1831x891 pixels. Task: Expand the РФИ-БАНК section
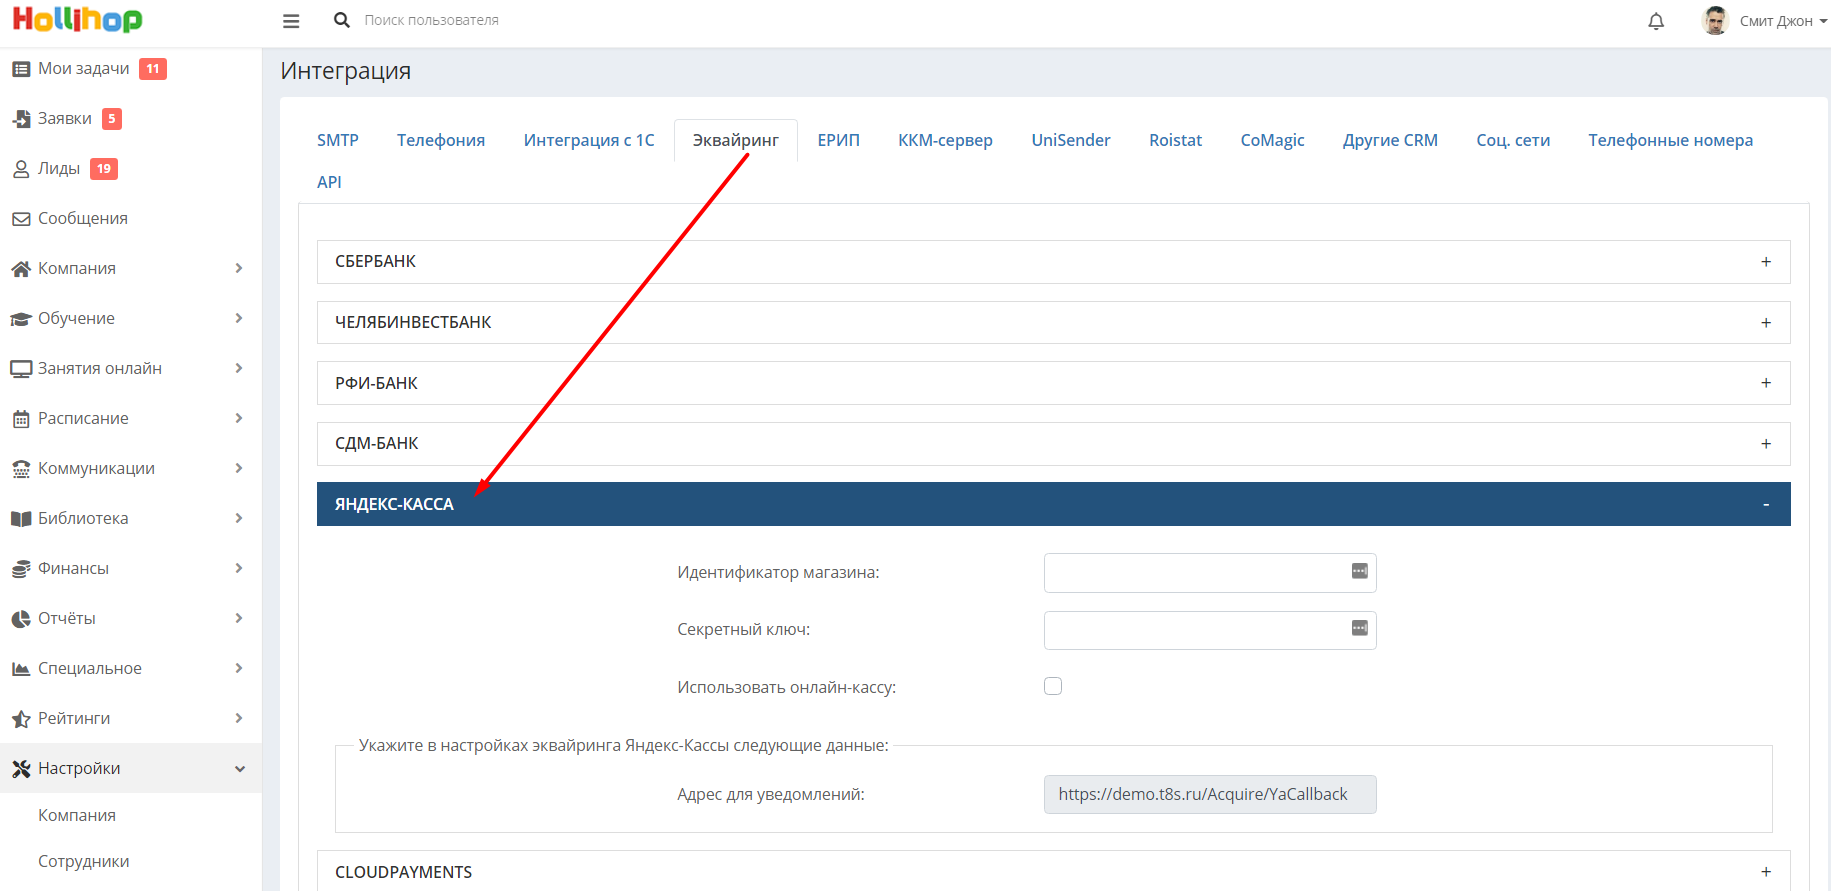1053,383
